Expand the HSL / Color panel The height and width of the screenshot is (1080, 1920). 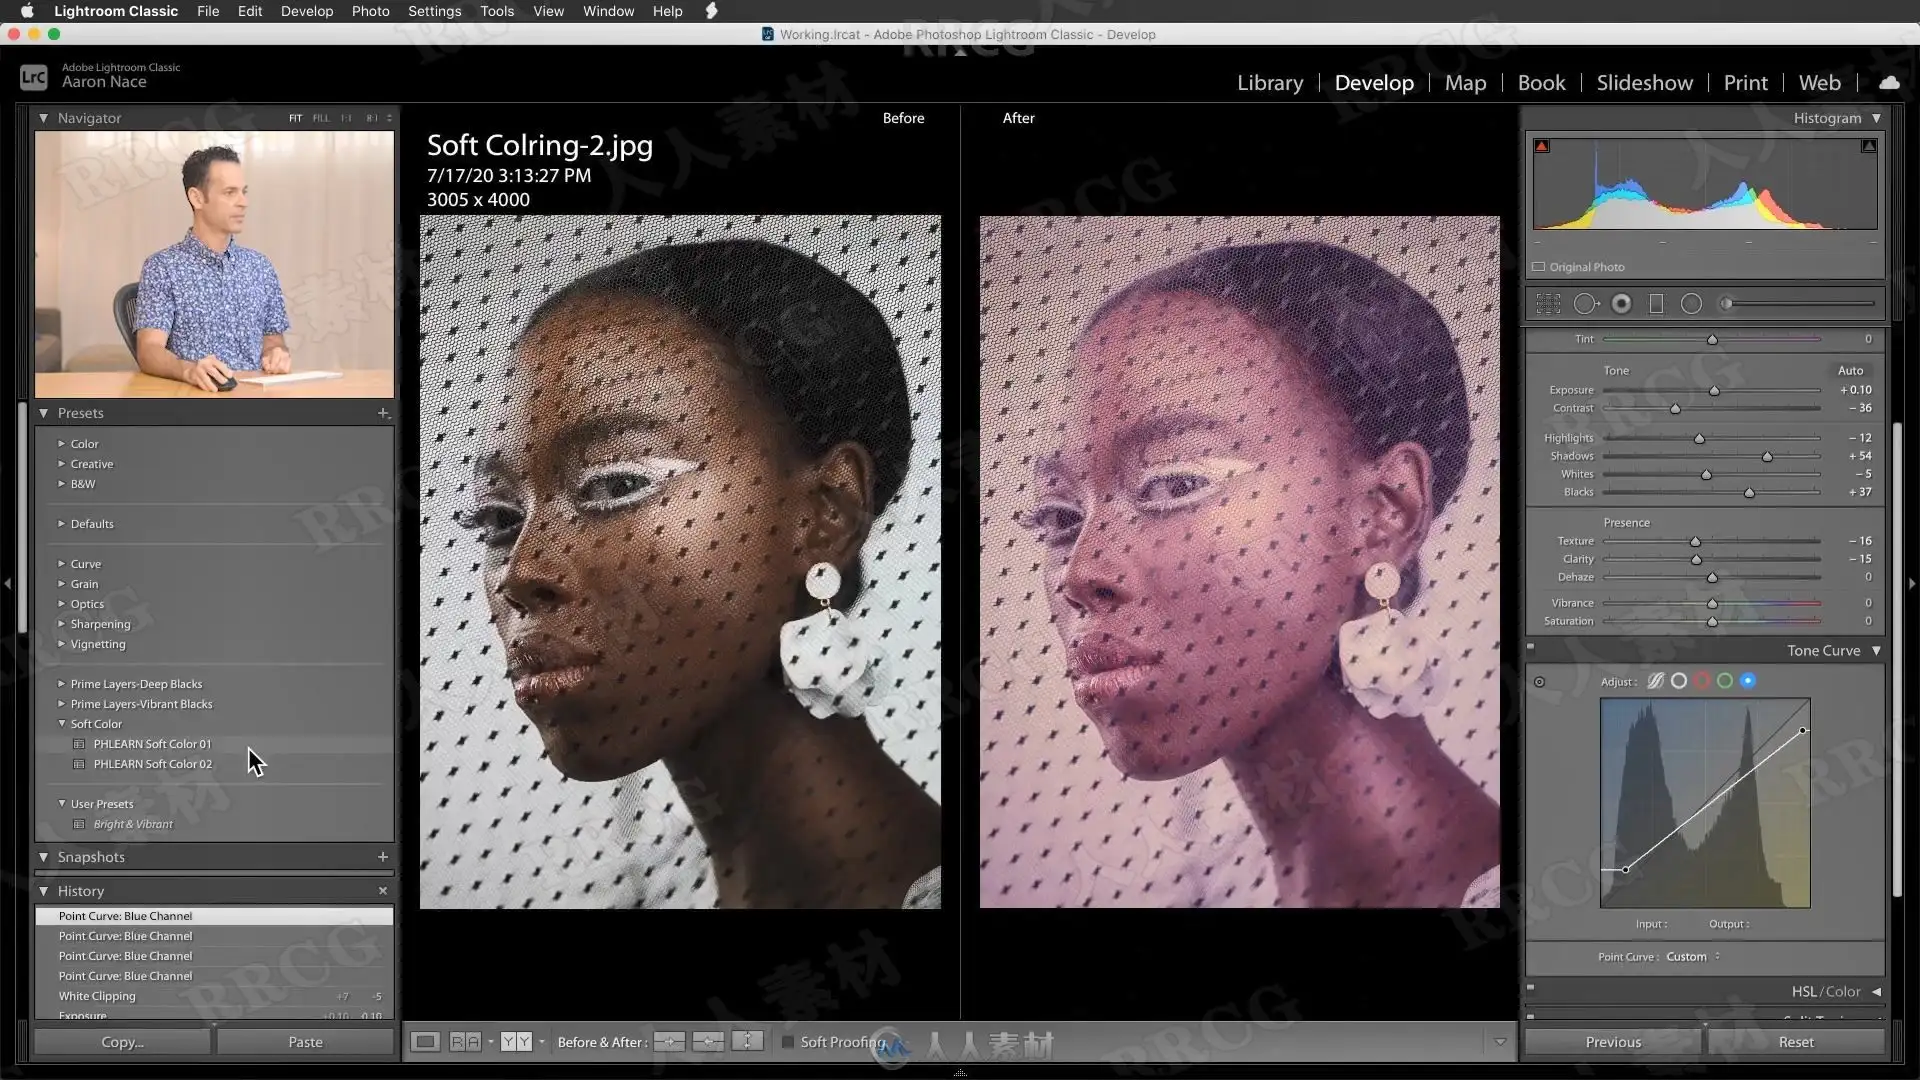[1876, 992]
